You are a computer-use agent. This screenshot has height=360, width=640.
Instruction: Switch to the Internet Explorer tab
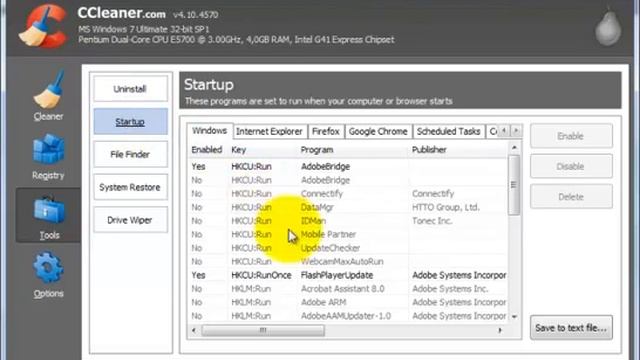[x=269, y=131]
